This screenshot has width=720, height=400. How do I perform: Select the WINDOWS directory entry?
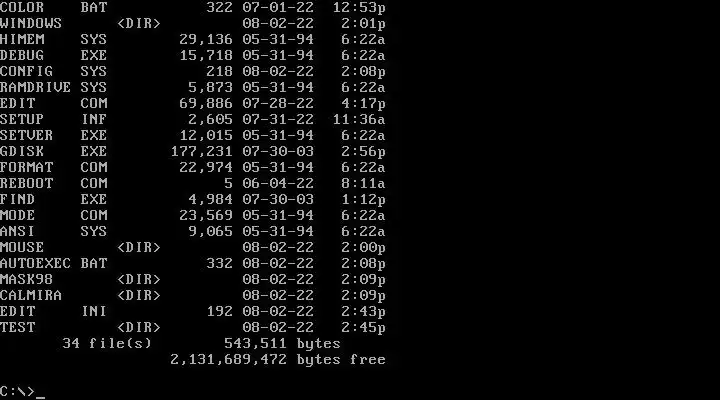click(x=193, y=23)
